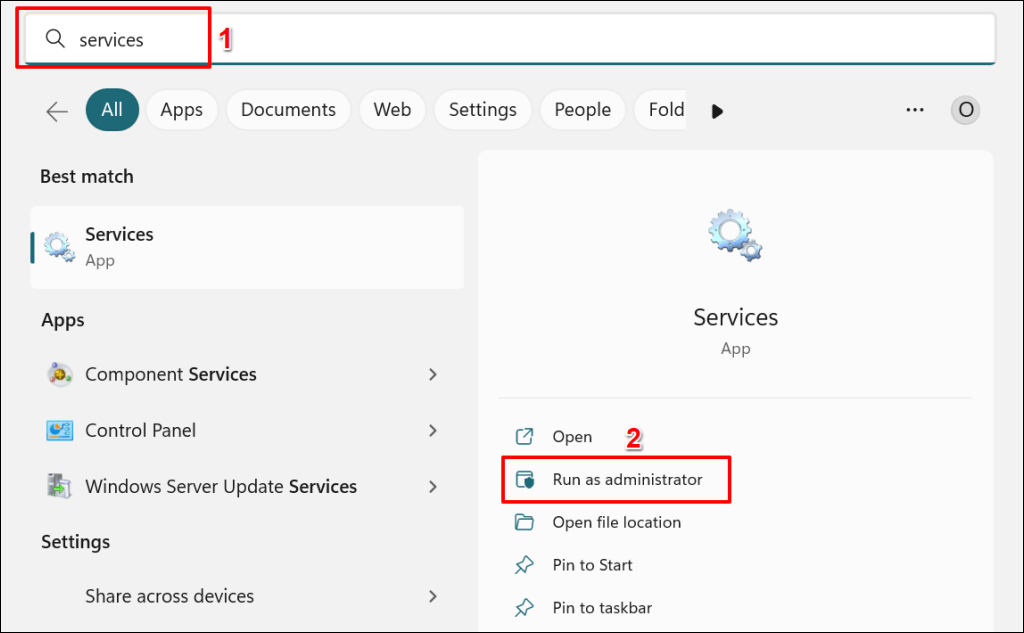Click the Services title in preview pane
This screenshot has width=1024, height=633.
[735, 317]
